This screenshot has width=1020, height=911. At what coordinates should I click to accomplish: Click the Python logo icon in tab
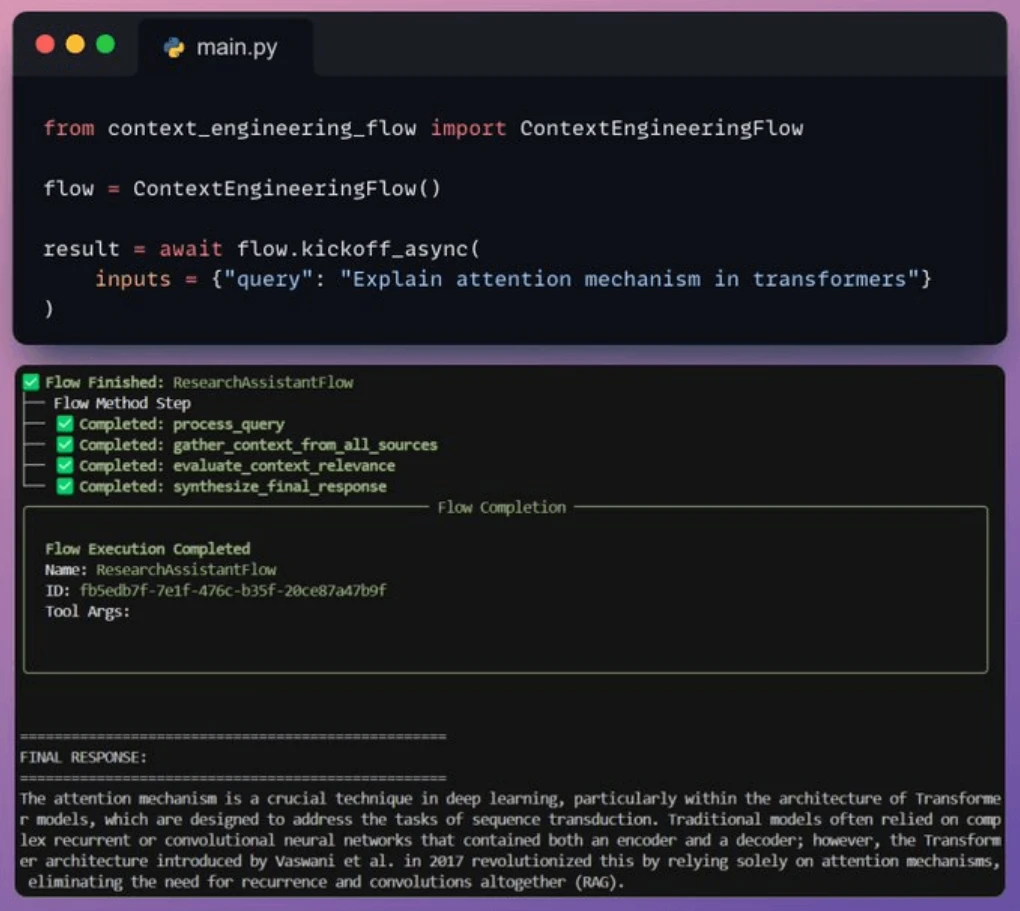[174, 48]
